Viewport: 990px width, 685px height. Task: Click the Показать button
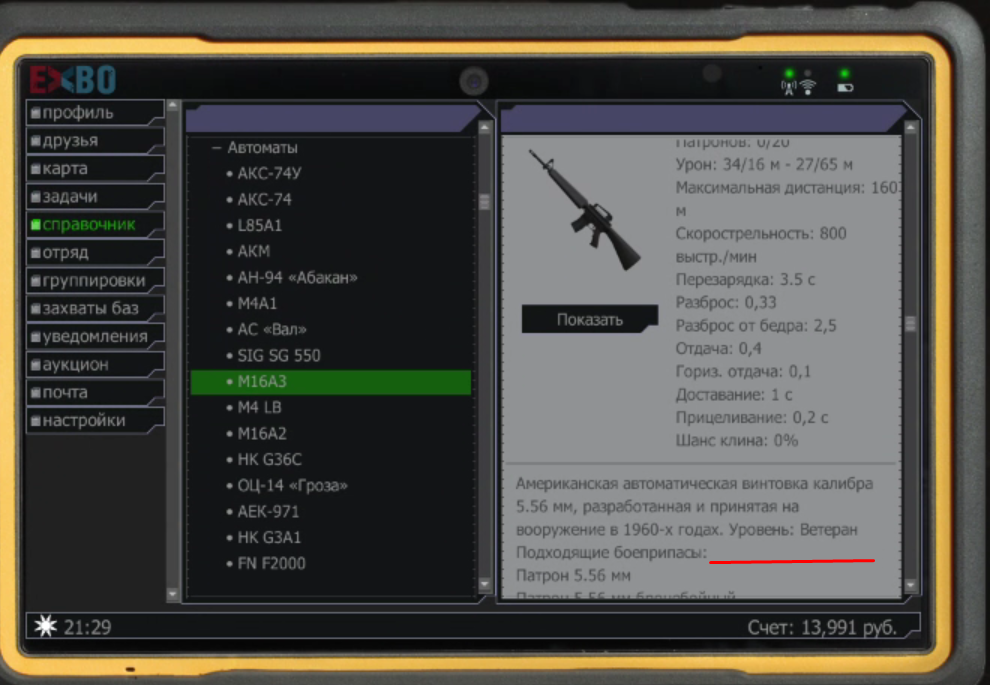point(590,319)
